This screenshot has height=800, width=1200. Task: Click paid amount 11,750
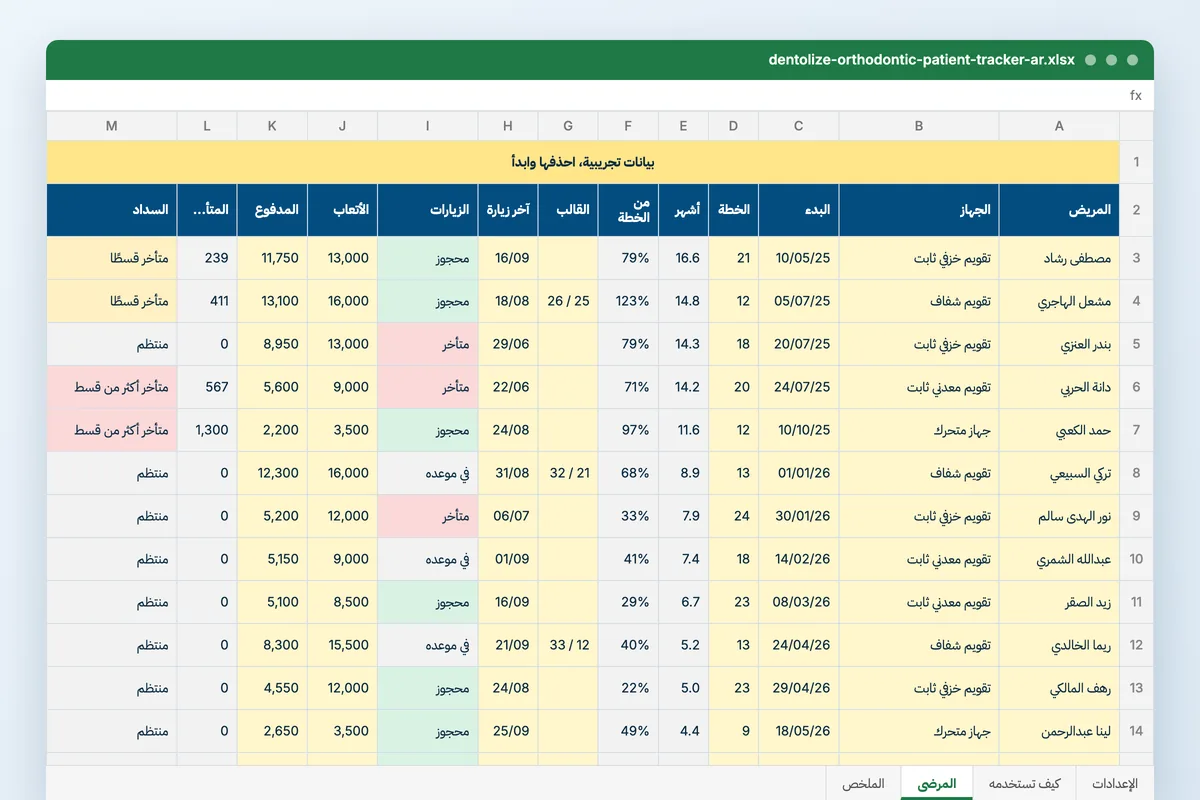[272, 258]
